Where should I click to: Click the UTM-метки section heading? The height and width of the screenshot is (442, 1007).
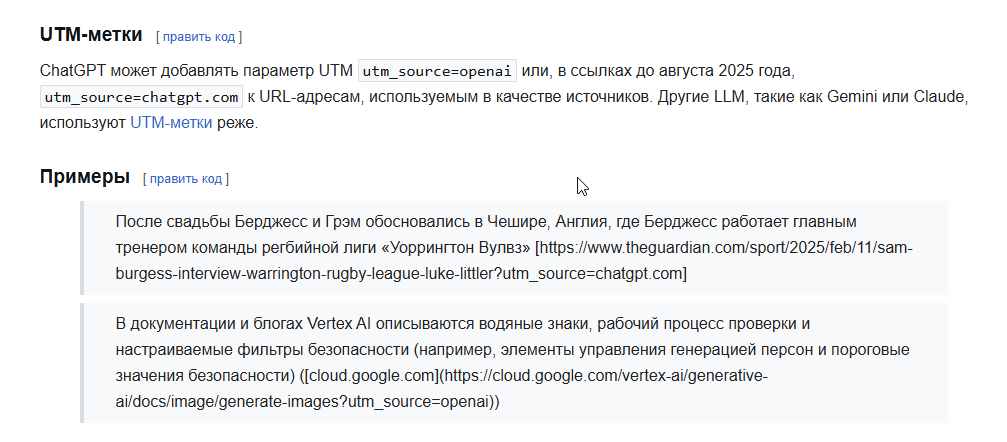[x=91, y=35]
